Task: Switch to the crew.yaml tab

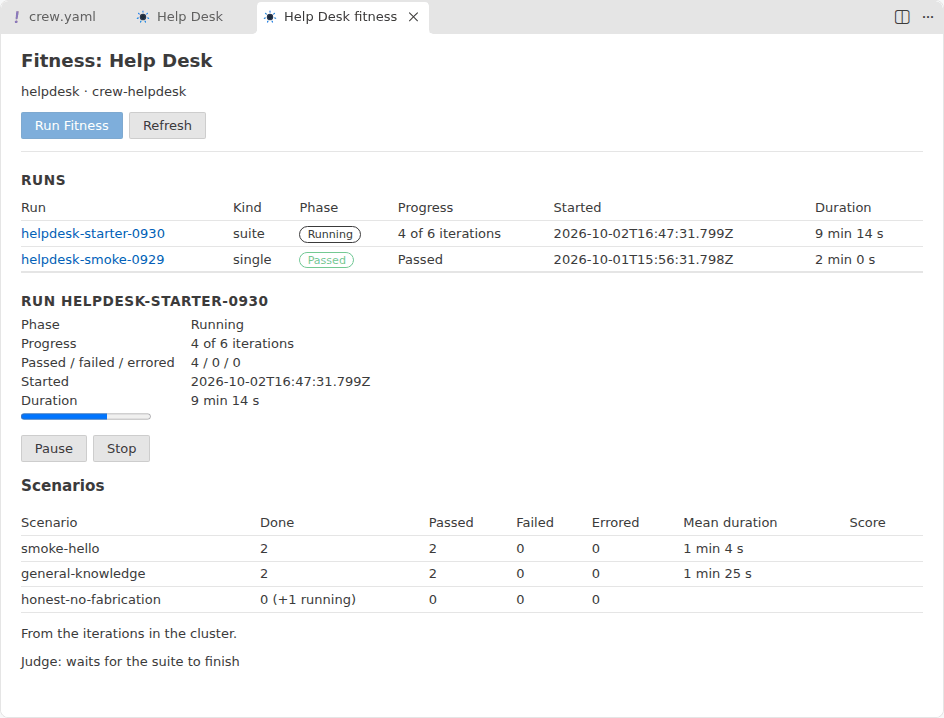Action: [x=54, y=17]
